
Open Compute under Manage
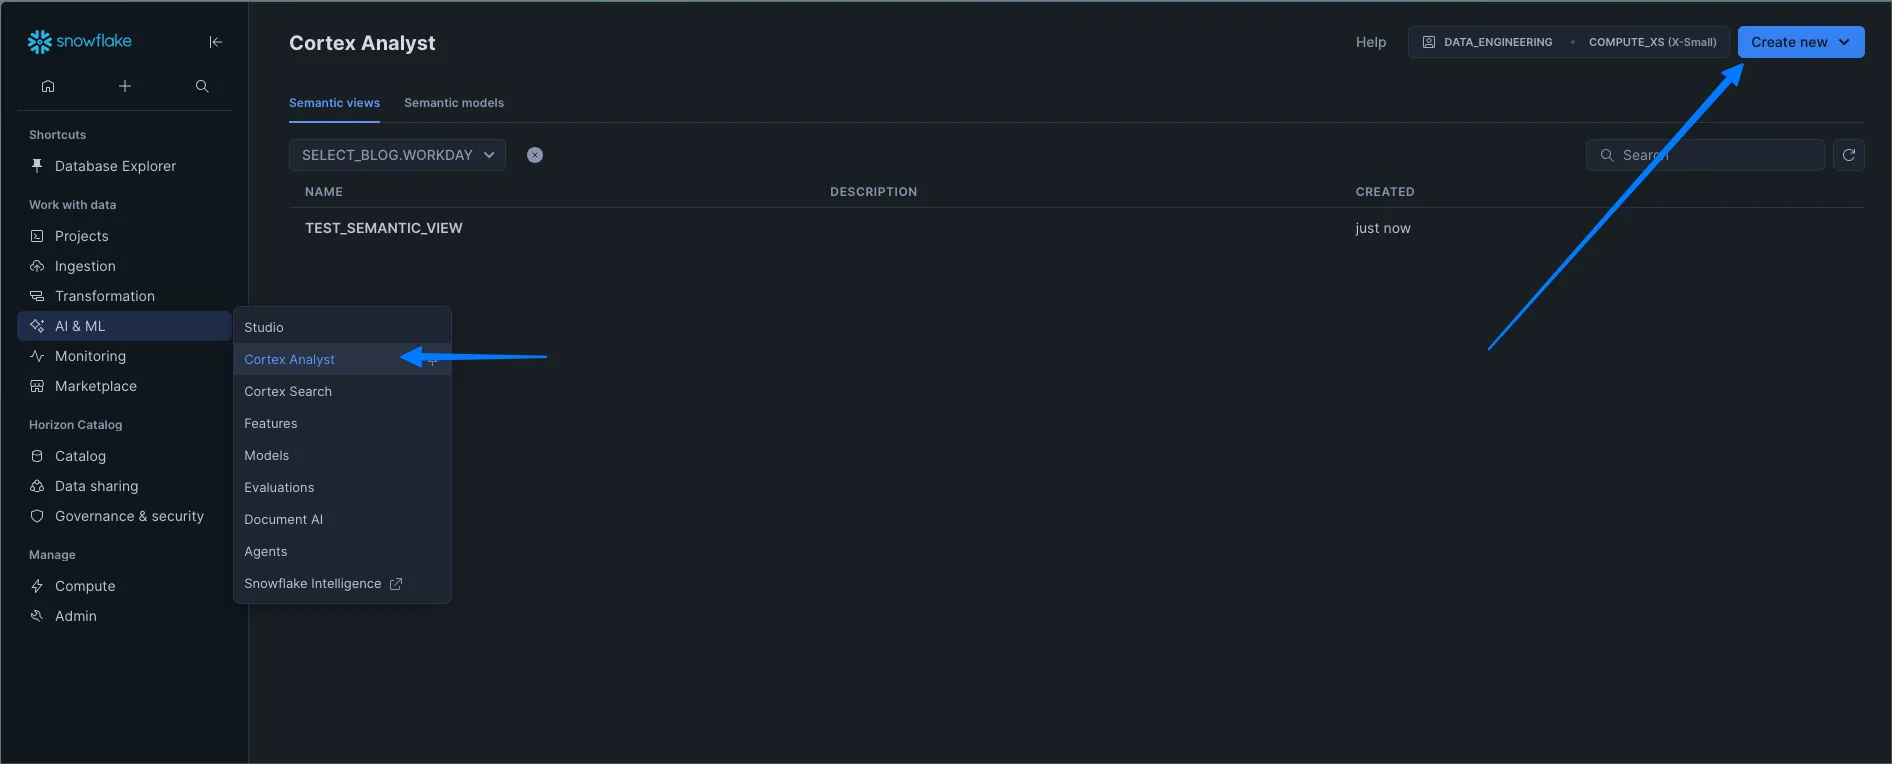coord(124,586)
